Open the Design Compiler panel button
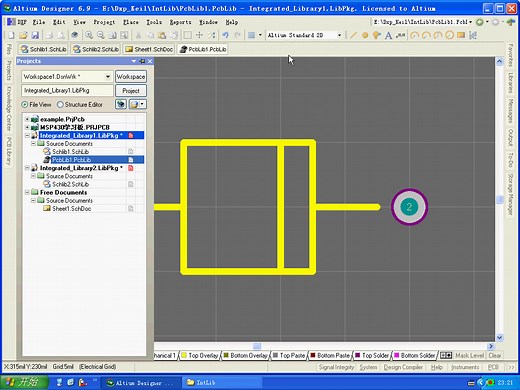 click(403, 367)
